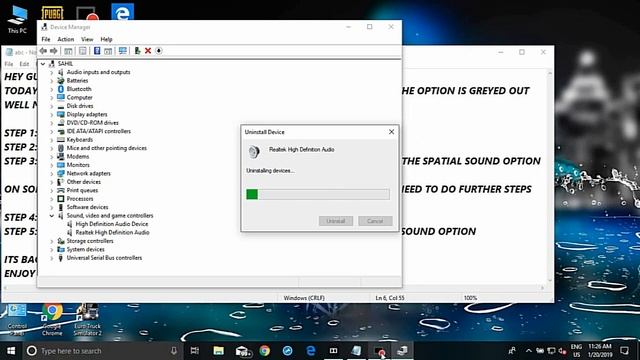Click the Notepad vertical scrollbar
This screenshot has width=640, height=360.
pyautogui.click(x=549, y=176)
